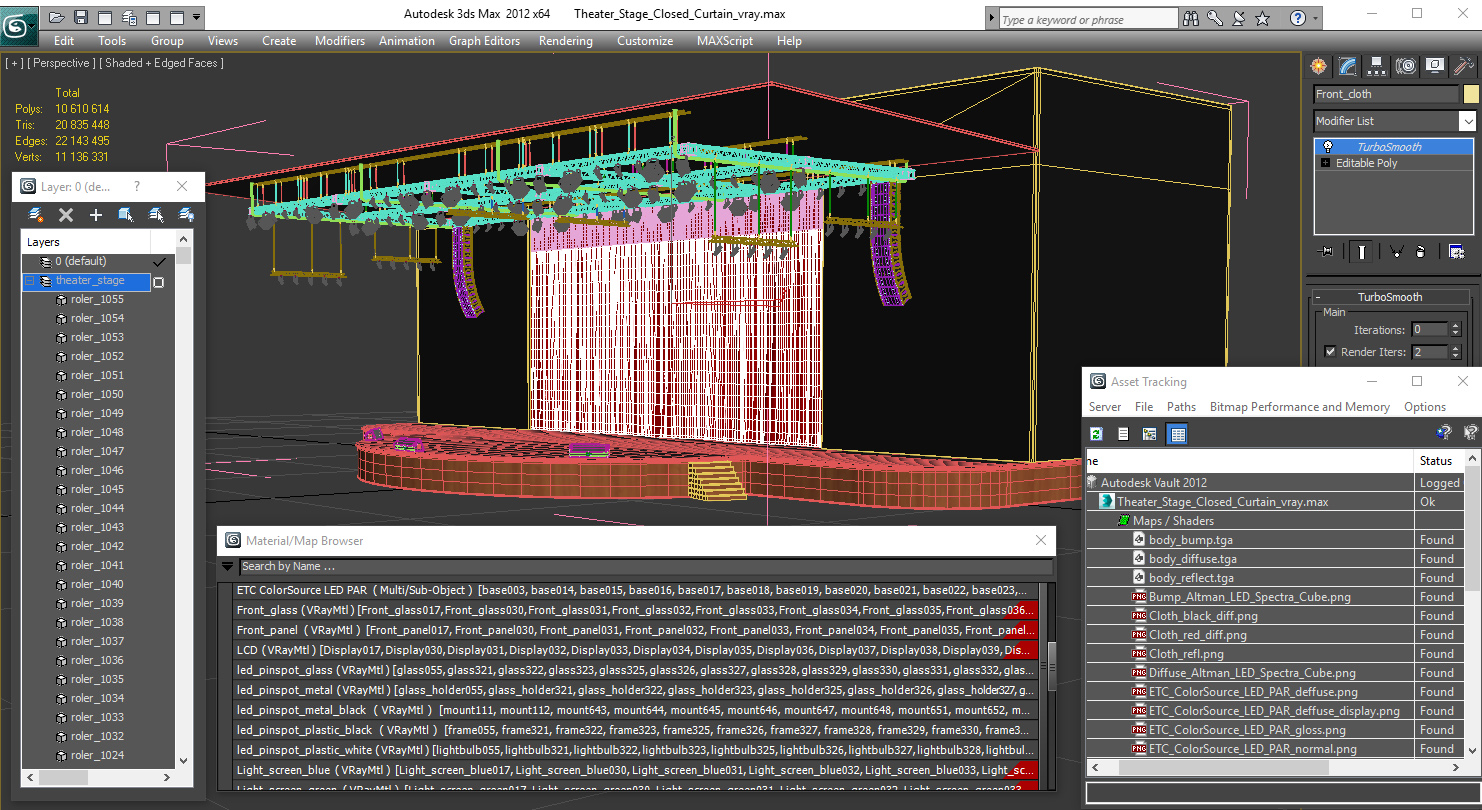The height and width of the screenshot is (810, 1482).
Task: Open the Modifier List dropdown
Action: (1467, 121)
